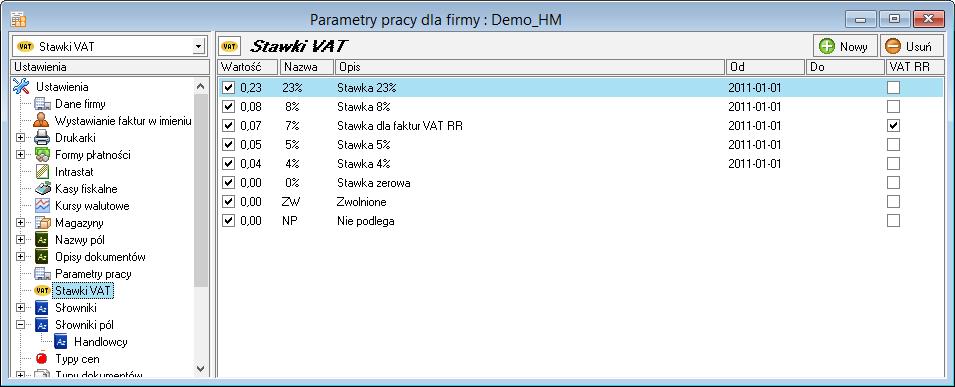Disable VAT RR for Stawka dla faktur VAT RR
955x387 pixels.
click(893, 126)
